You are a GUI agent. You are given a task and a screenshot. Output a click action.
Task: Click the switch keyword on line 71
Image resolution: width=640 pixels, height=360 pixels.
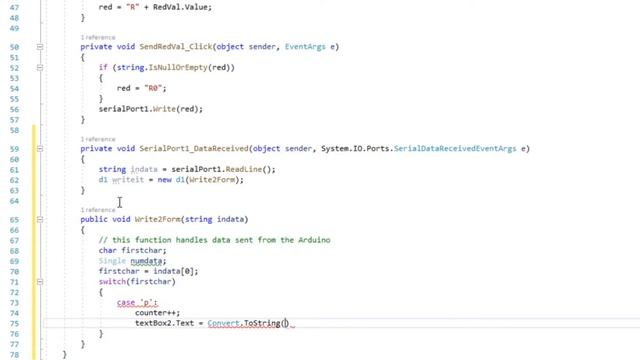click(x=112, y=282)
